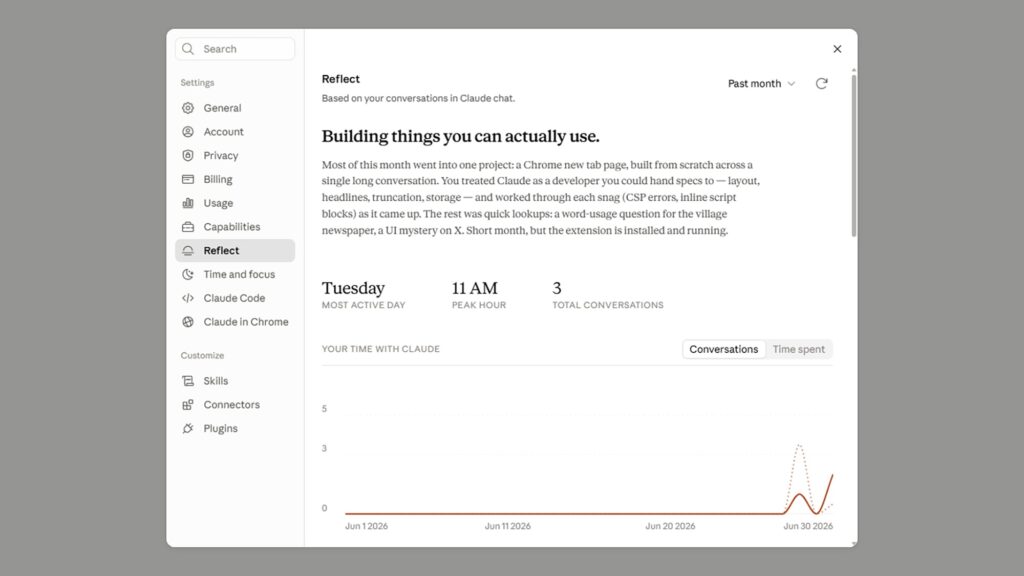Viewport: 1024px width, 576px height.
Task: Click the Usage bar chart icon
Action: (x=188, y=203)
